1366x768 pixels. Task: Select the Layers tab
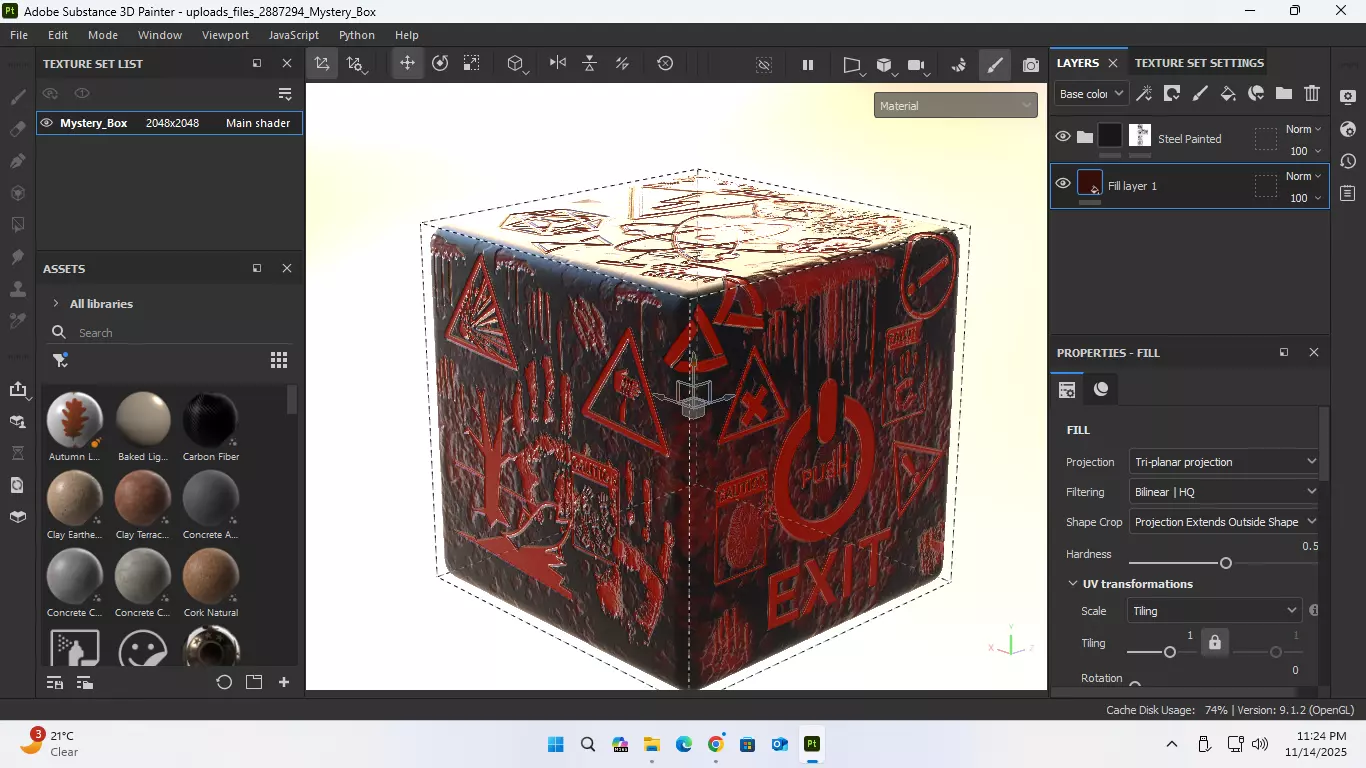pyautogui.click(x=1078, y=63)
